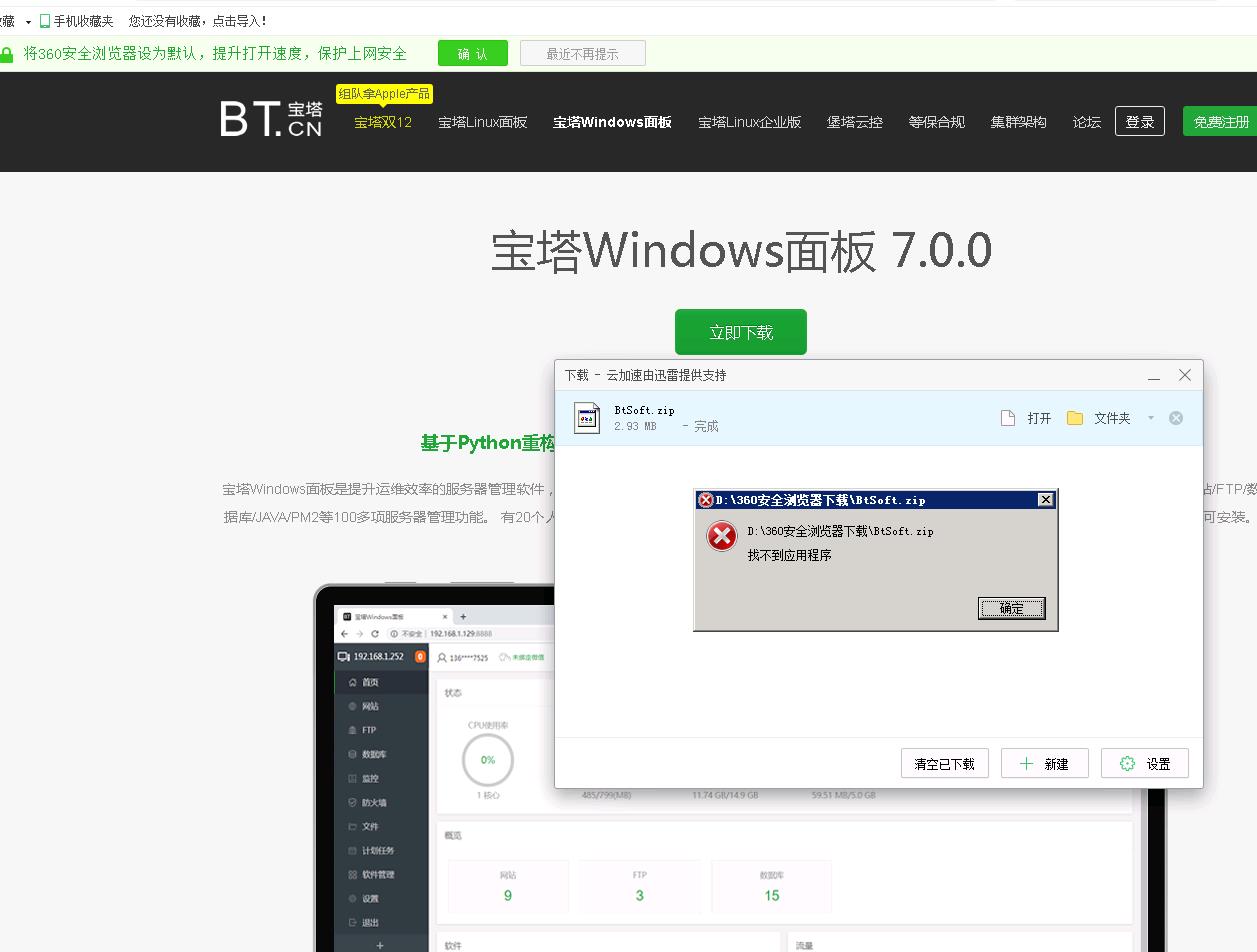Click 确定 in the error dialog
The width and height of the screenshot is (1257, 952).
click(x=1011, y=608)
